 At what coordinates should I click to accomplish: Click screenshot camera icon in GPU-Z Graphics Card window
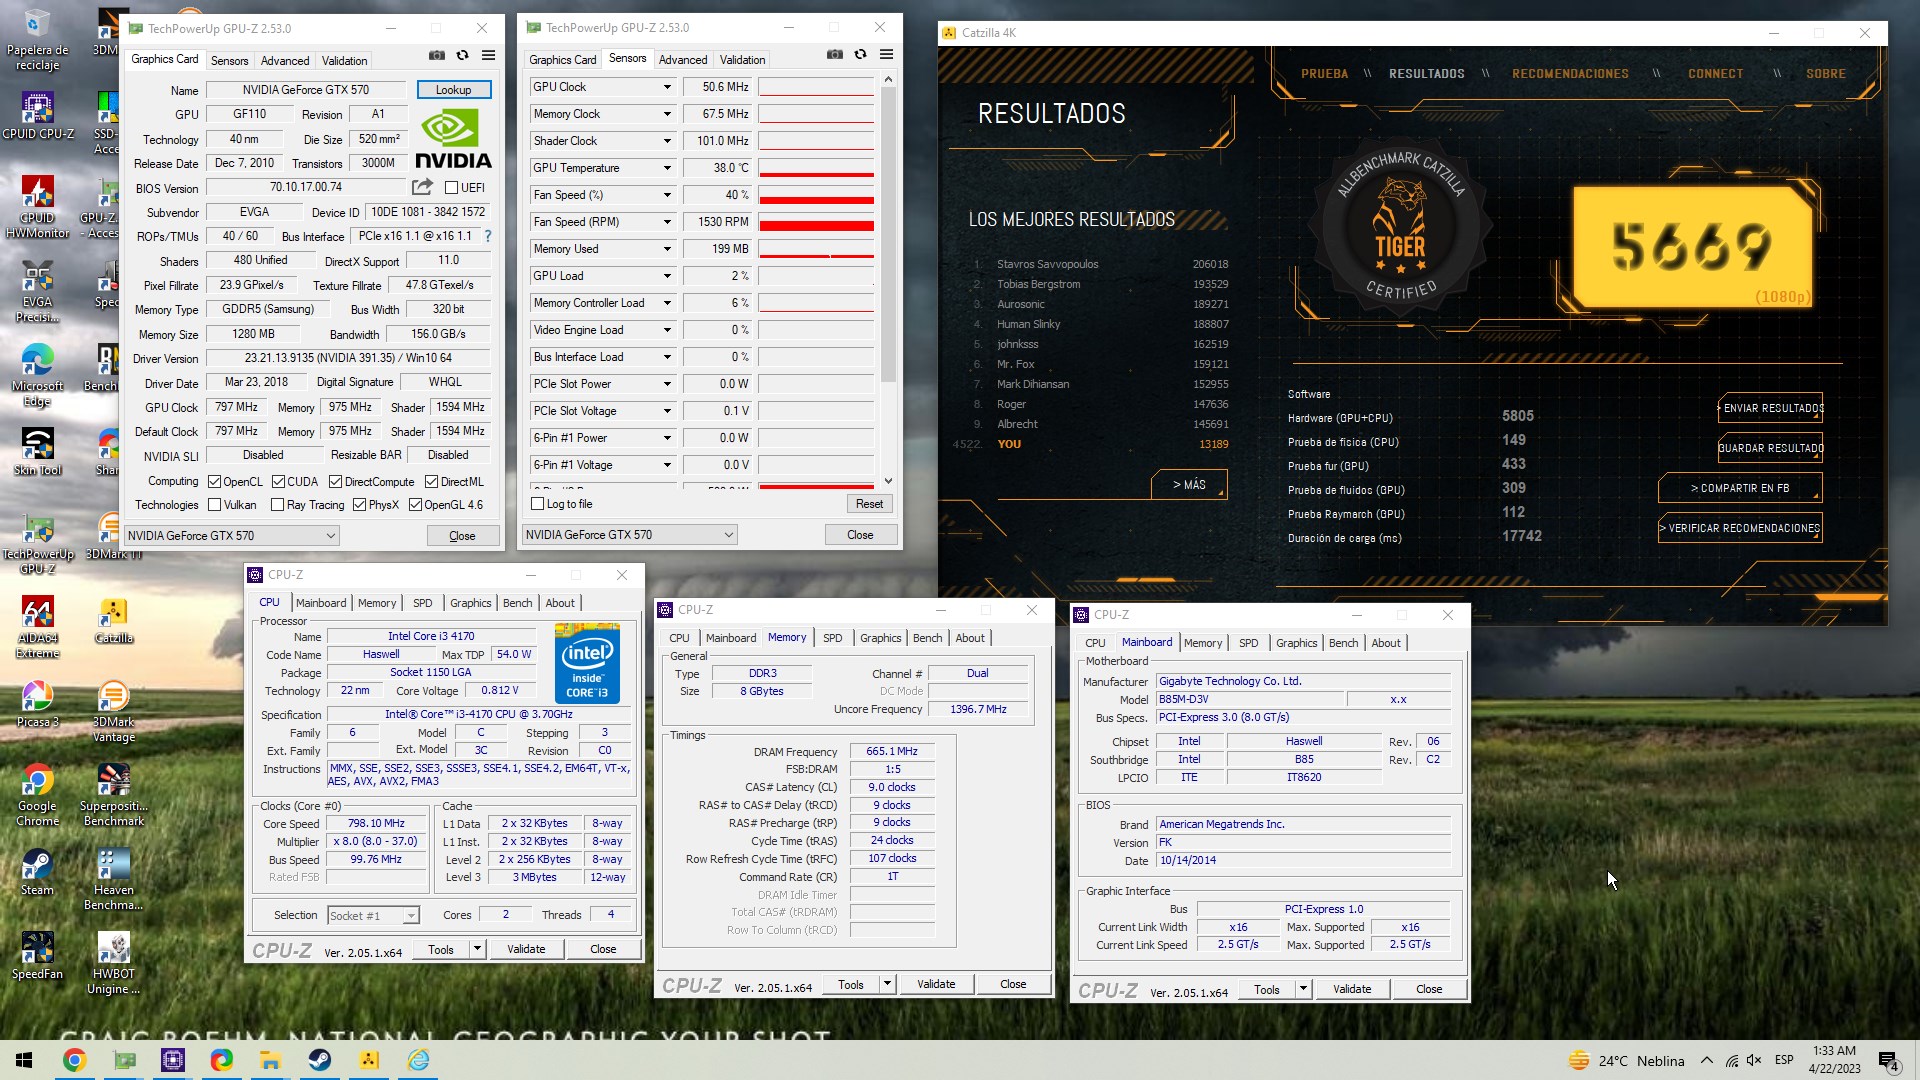click(437, 56)
